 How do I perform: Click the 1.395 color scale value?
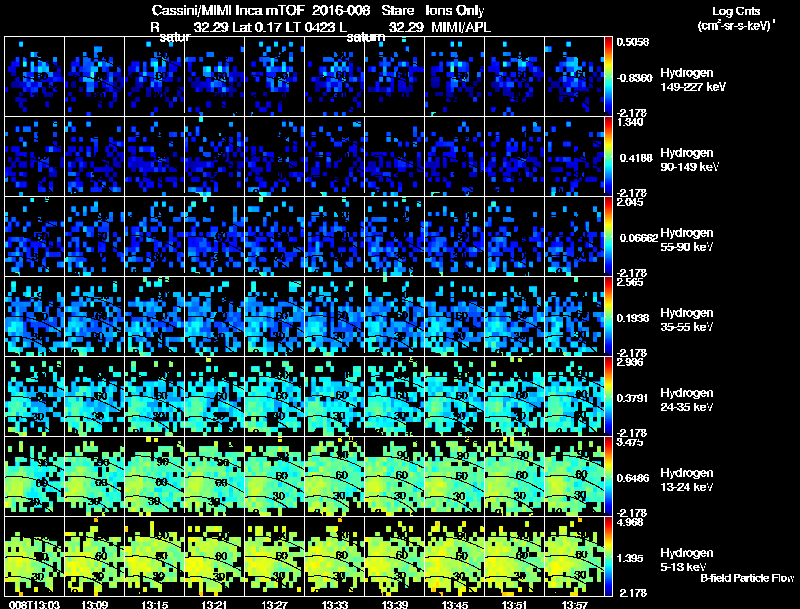pyautogui.click(x=630, y=559)
